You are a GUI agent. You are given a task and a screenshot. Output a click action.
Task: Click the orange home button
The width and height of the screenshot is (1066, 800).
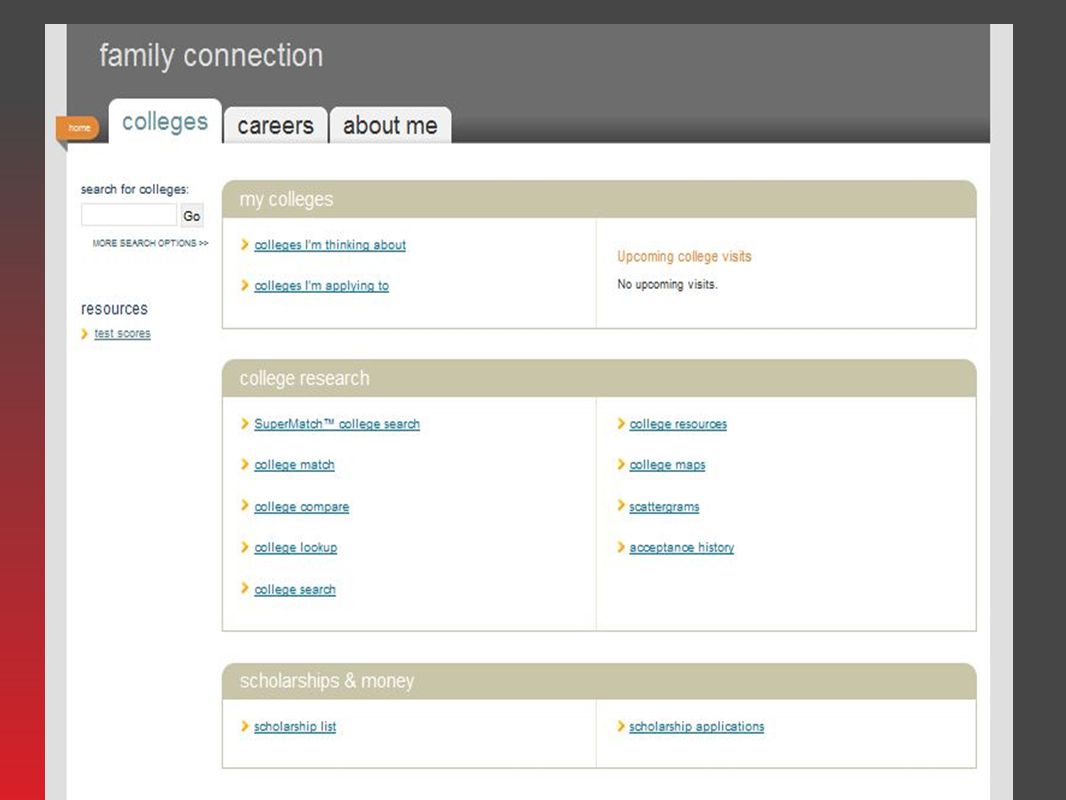[x=78, y=128]
